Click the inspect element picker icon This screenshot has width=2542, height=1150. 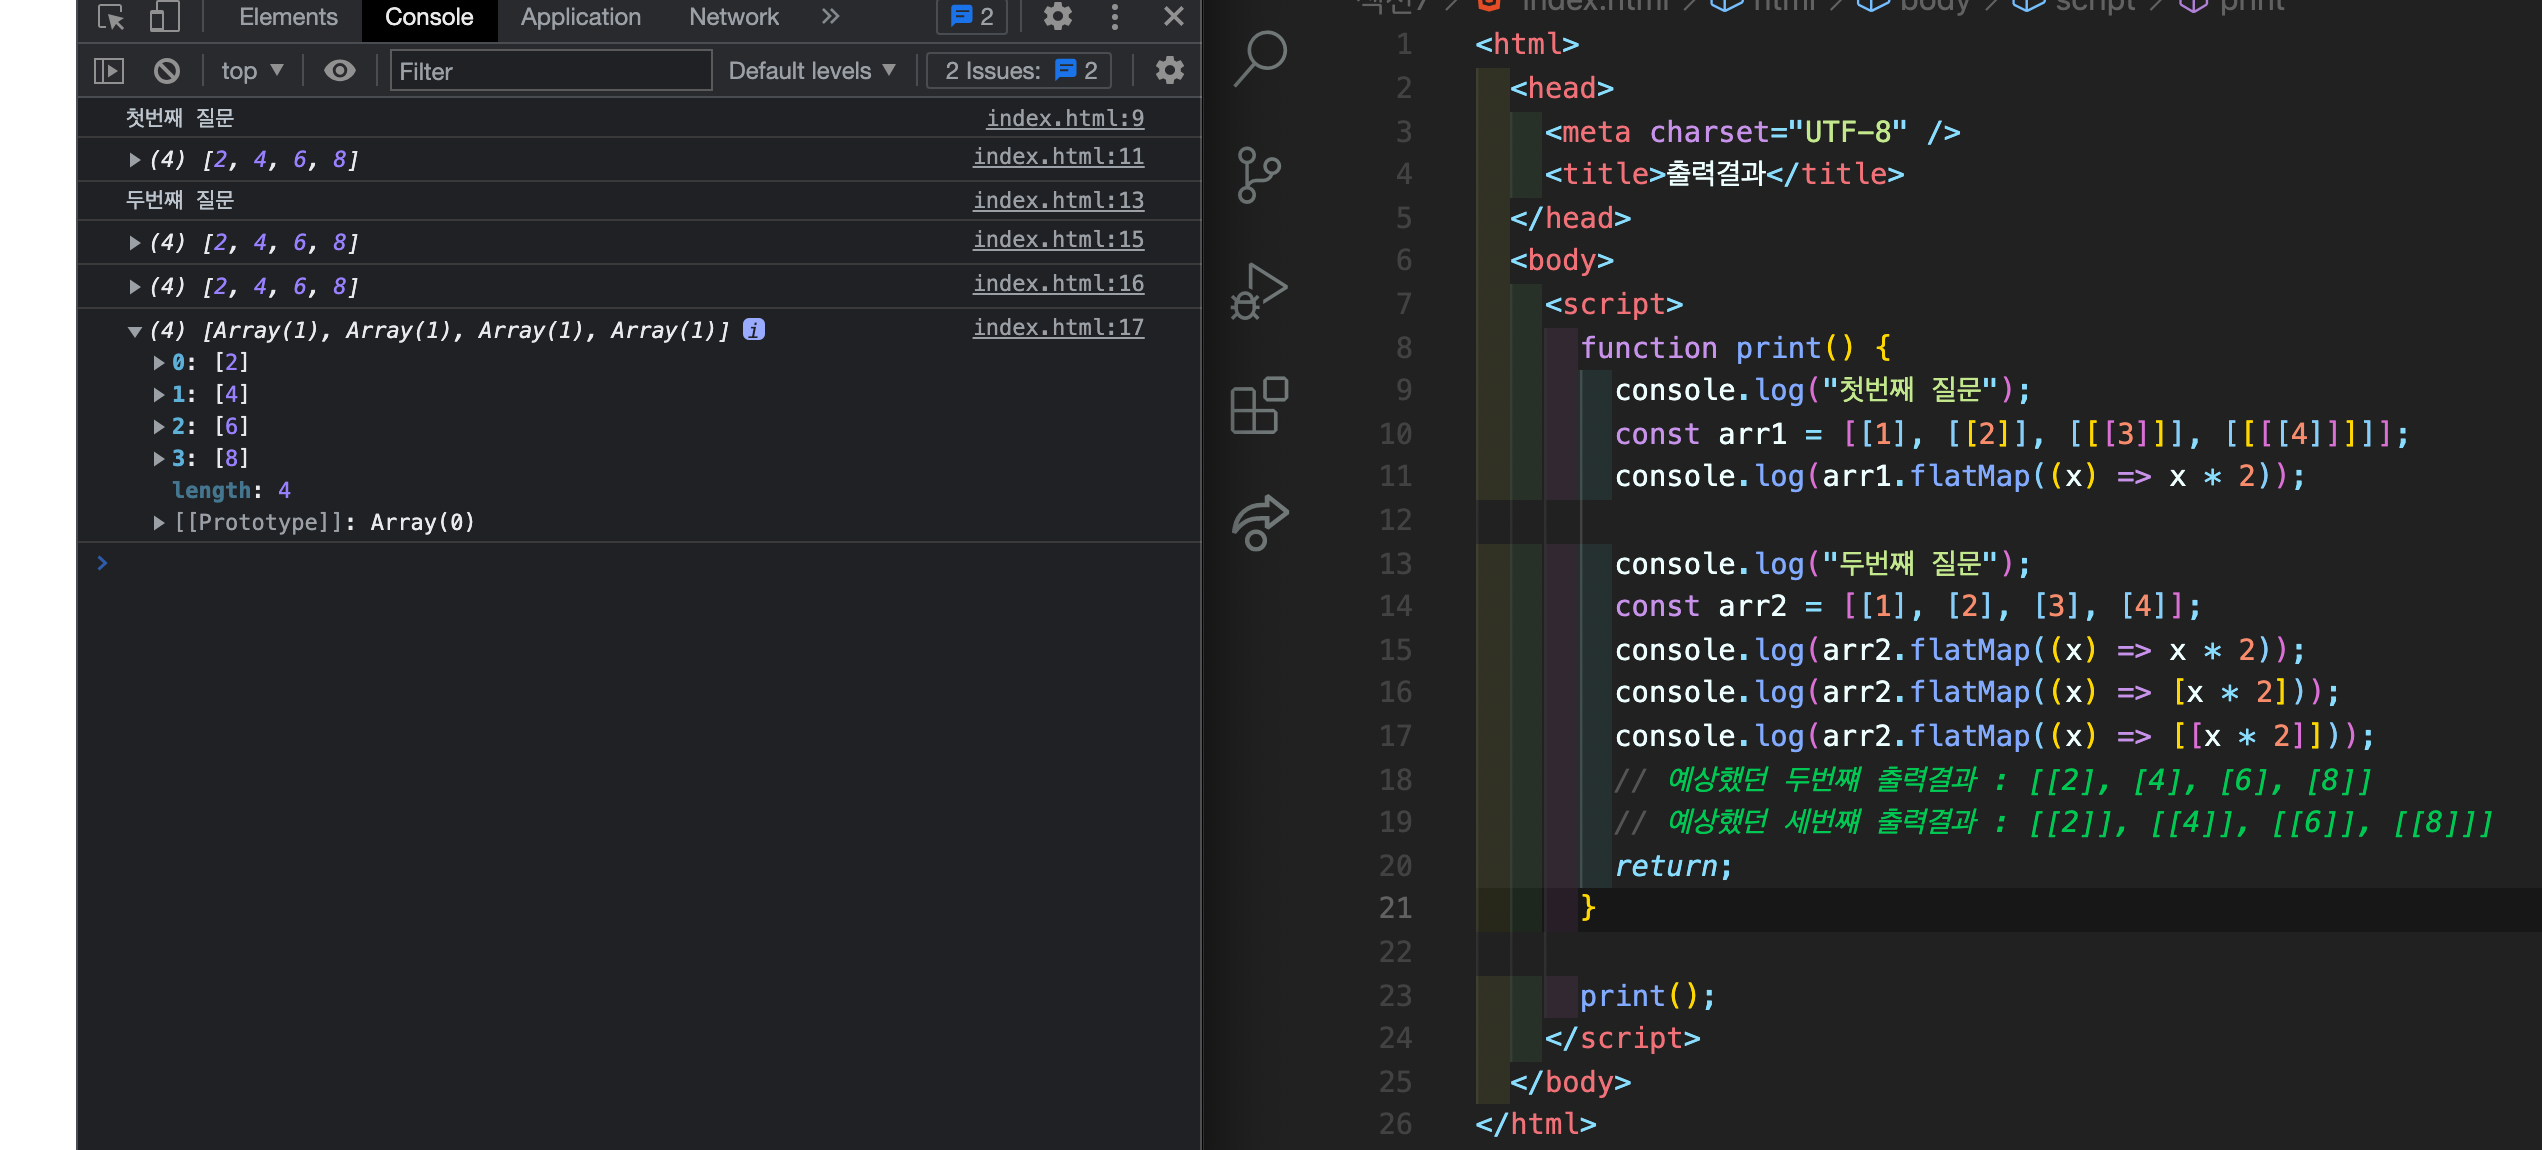coord(111,17)
